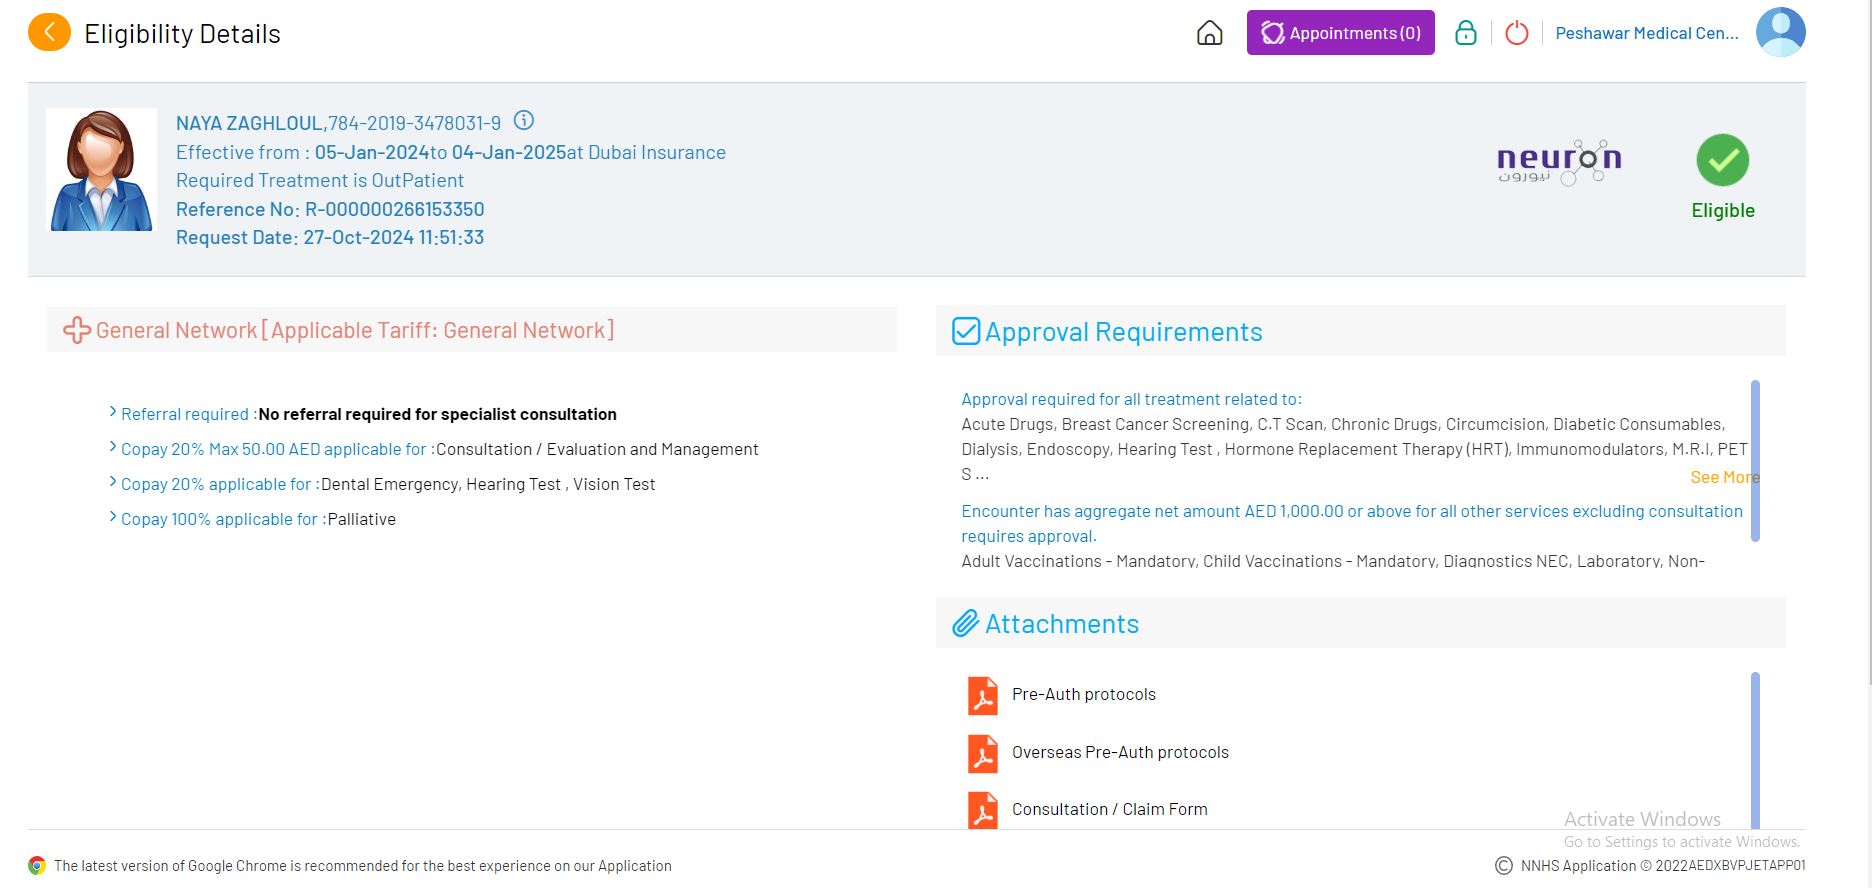Click the green Eligible checkmark status
This screenshot has width=1872, height=888.
point(1722,160)
